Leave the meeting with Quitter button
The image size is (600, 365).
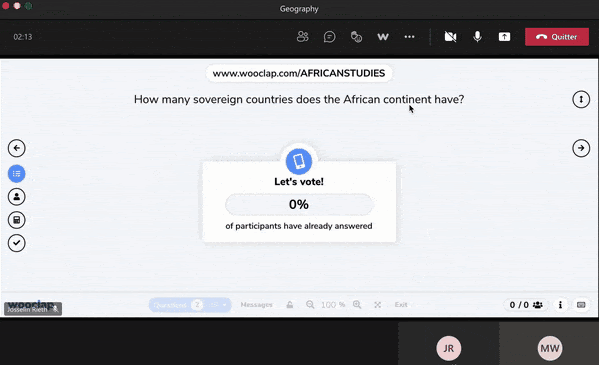(x=557, y=37)
